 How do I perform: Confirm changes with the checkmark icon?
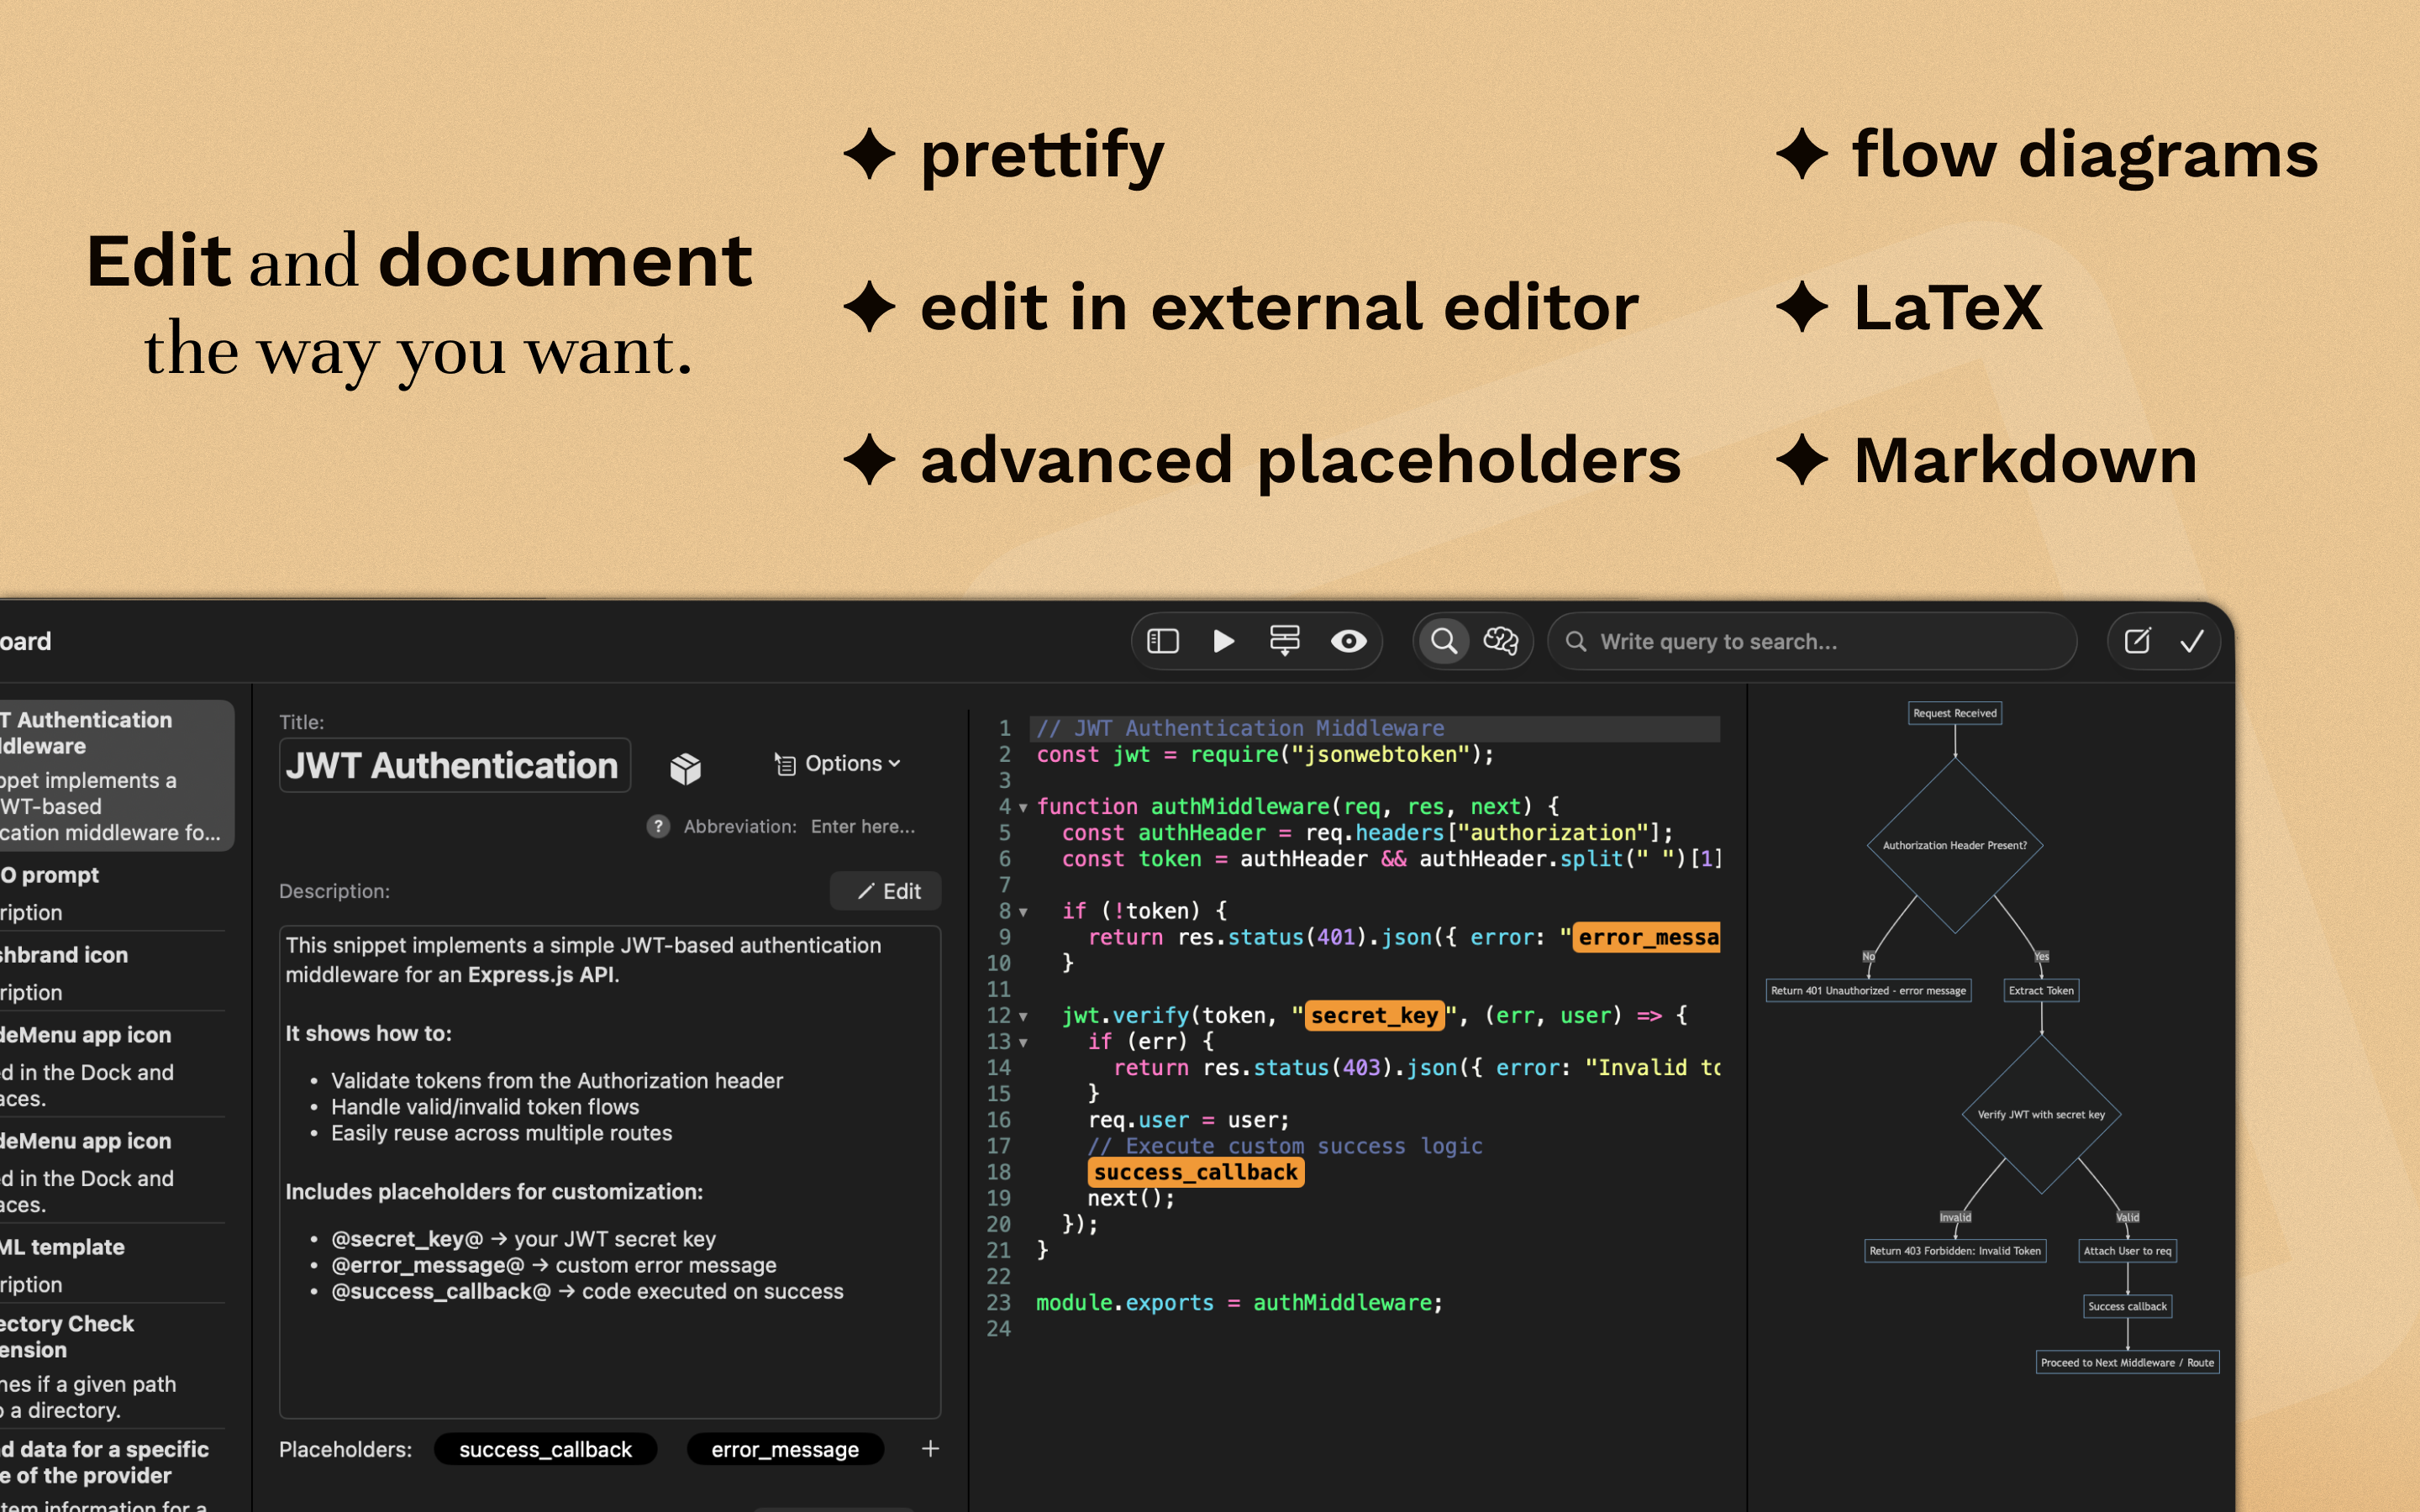pos(2192,641)
